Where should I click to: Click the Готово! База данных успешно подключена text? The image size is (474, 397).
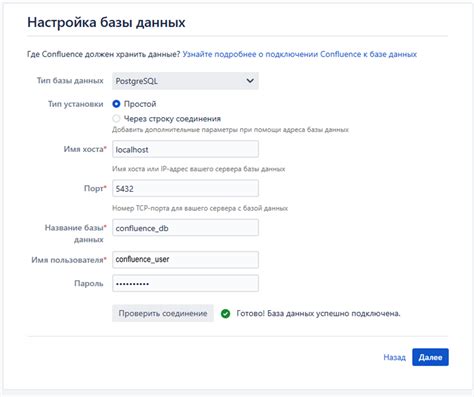pyautogui.click(x=318, y=313)
